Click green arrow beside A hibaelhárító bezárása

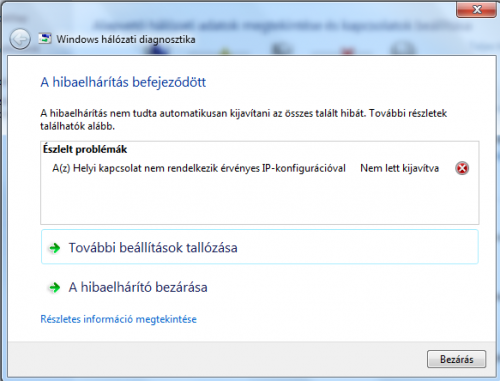point(55,287)
